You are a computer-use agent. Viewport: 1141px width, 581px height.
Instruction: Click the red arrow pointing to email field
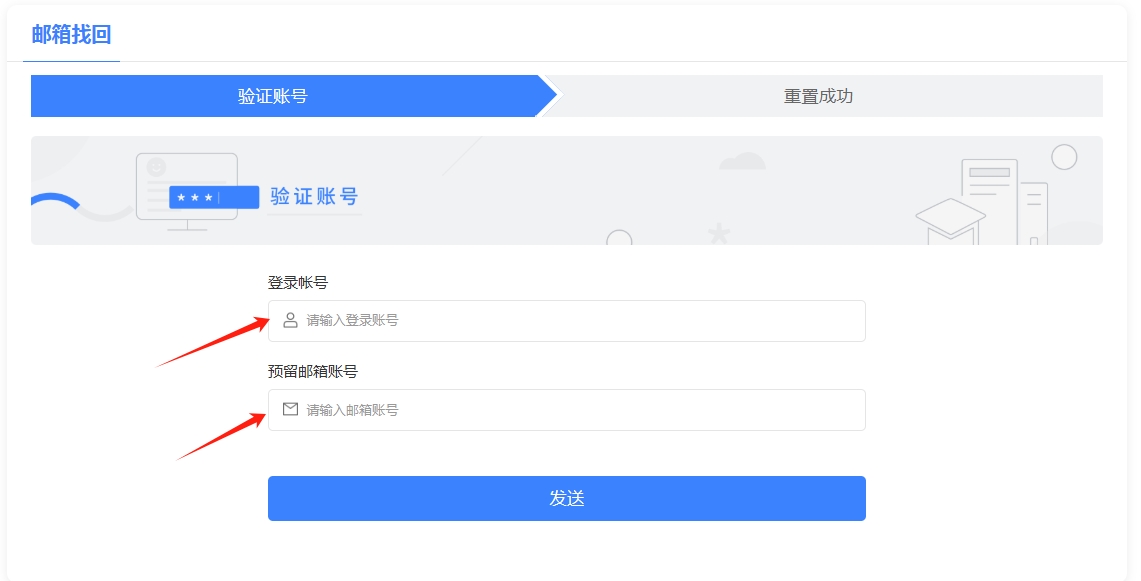coord(222,435)
